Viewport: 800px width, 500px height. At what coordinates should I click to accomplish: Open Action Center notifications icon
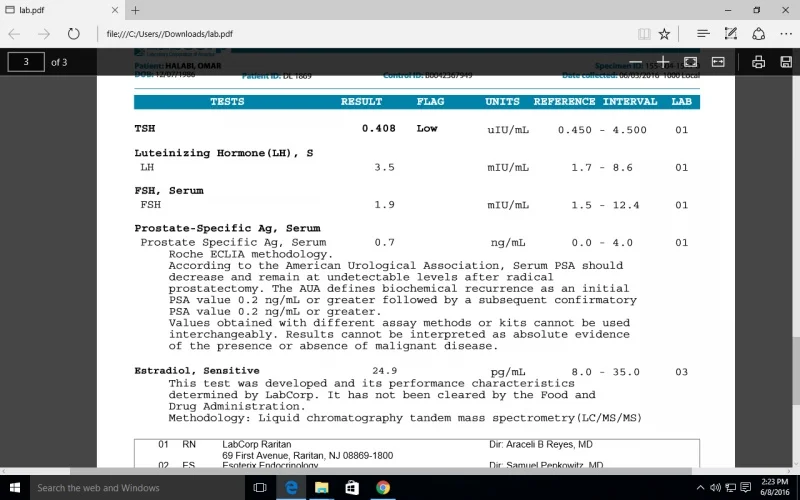coord(745,488)
